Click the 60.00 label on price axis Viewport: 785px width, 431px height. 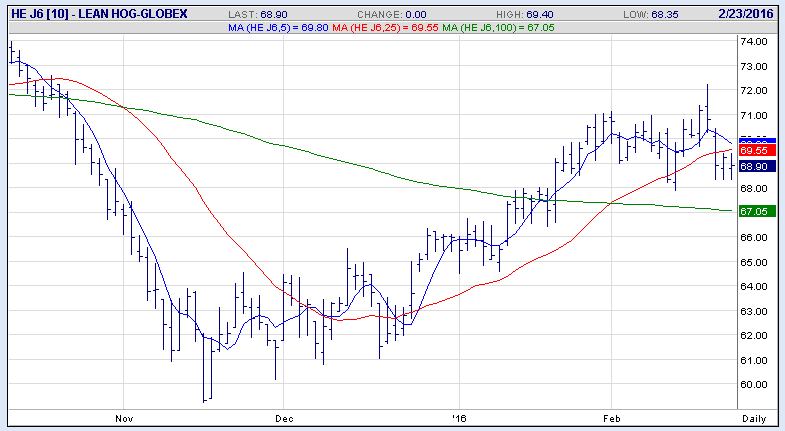point(753,385)
